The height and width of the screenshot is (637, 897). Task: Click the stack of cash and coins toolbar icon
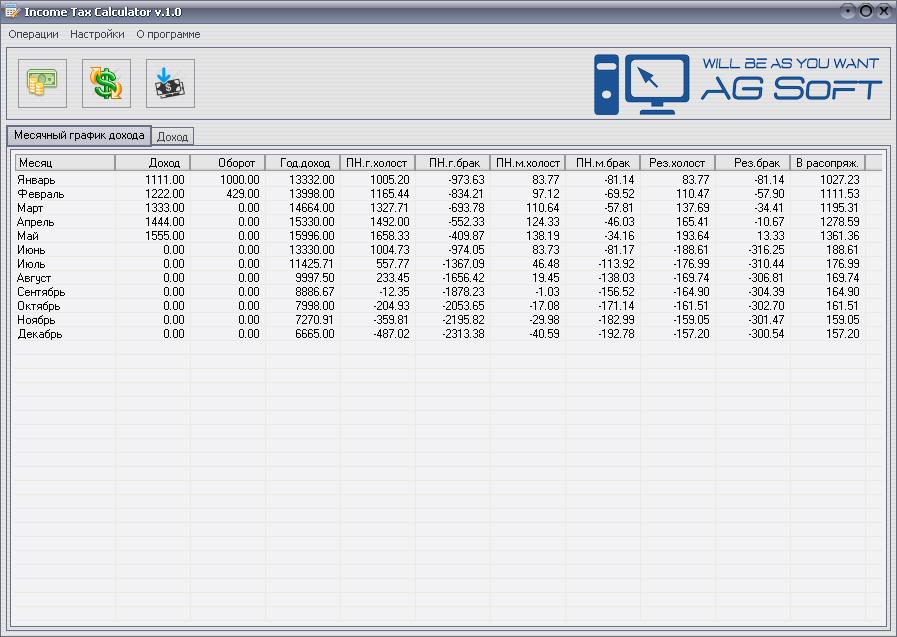pos(42,83)
